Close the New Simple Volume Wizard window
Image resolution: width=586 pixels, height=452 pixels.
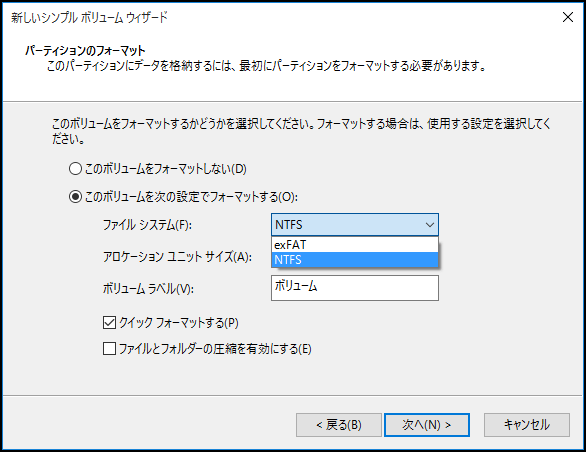(567, 17)
